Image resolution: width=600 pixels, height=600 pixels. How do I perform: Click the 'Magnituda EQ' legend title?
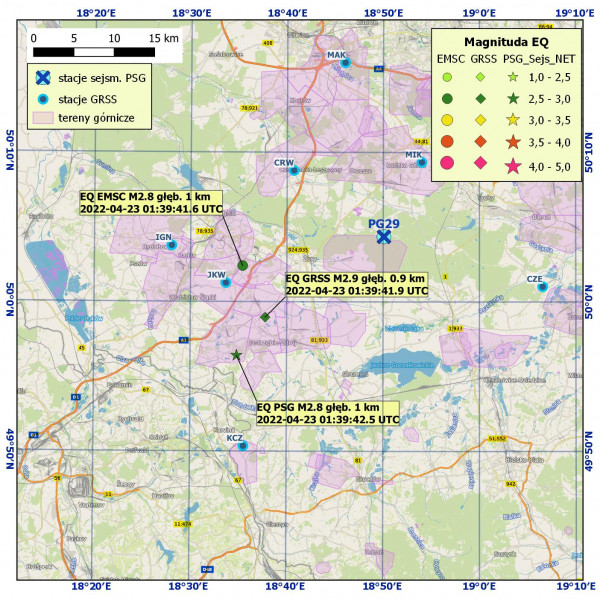[506, 42]
